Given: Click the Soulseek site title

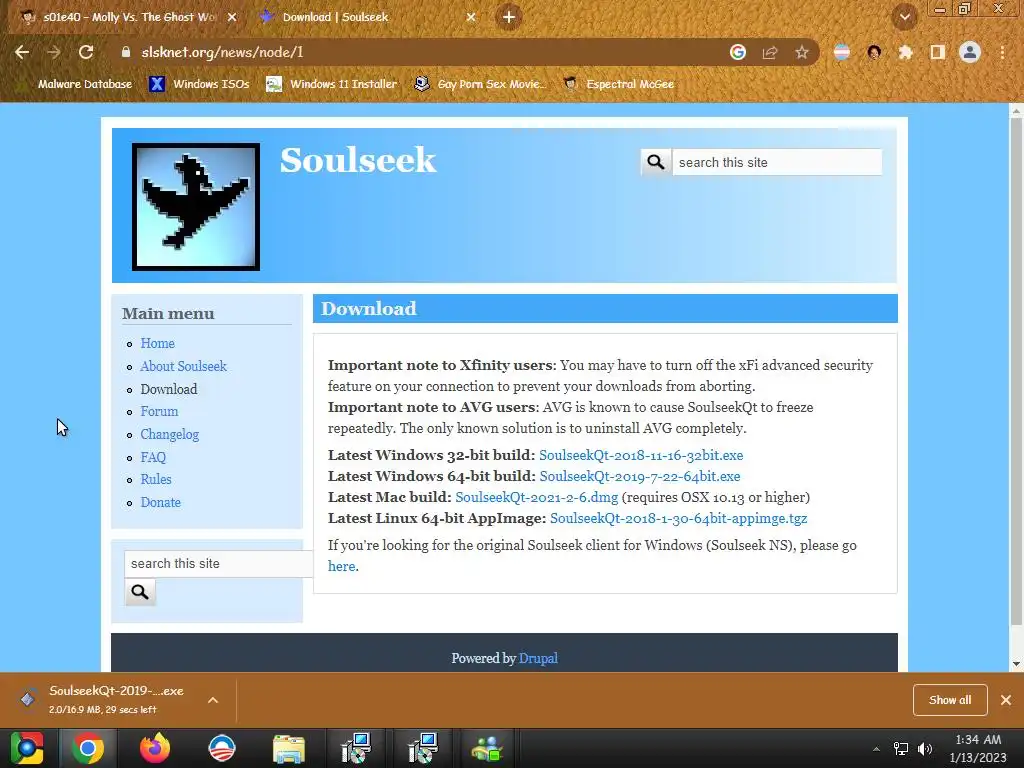Looking at the screenshot, I should click(358, 161).
